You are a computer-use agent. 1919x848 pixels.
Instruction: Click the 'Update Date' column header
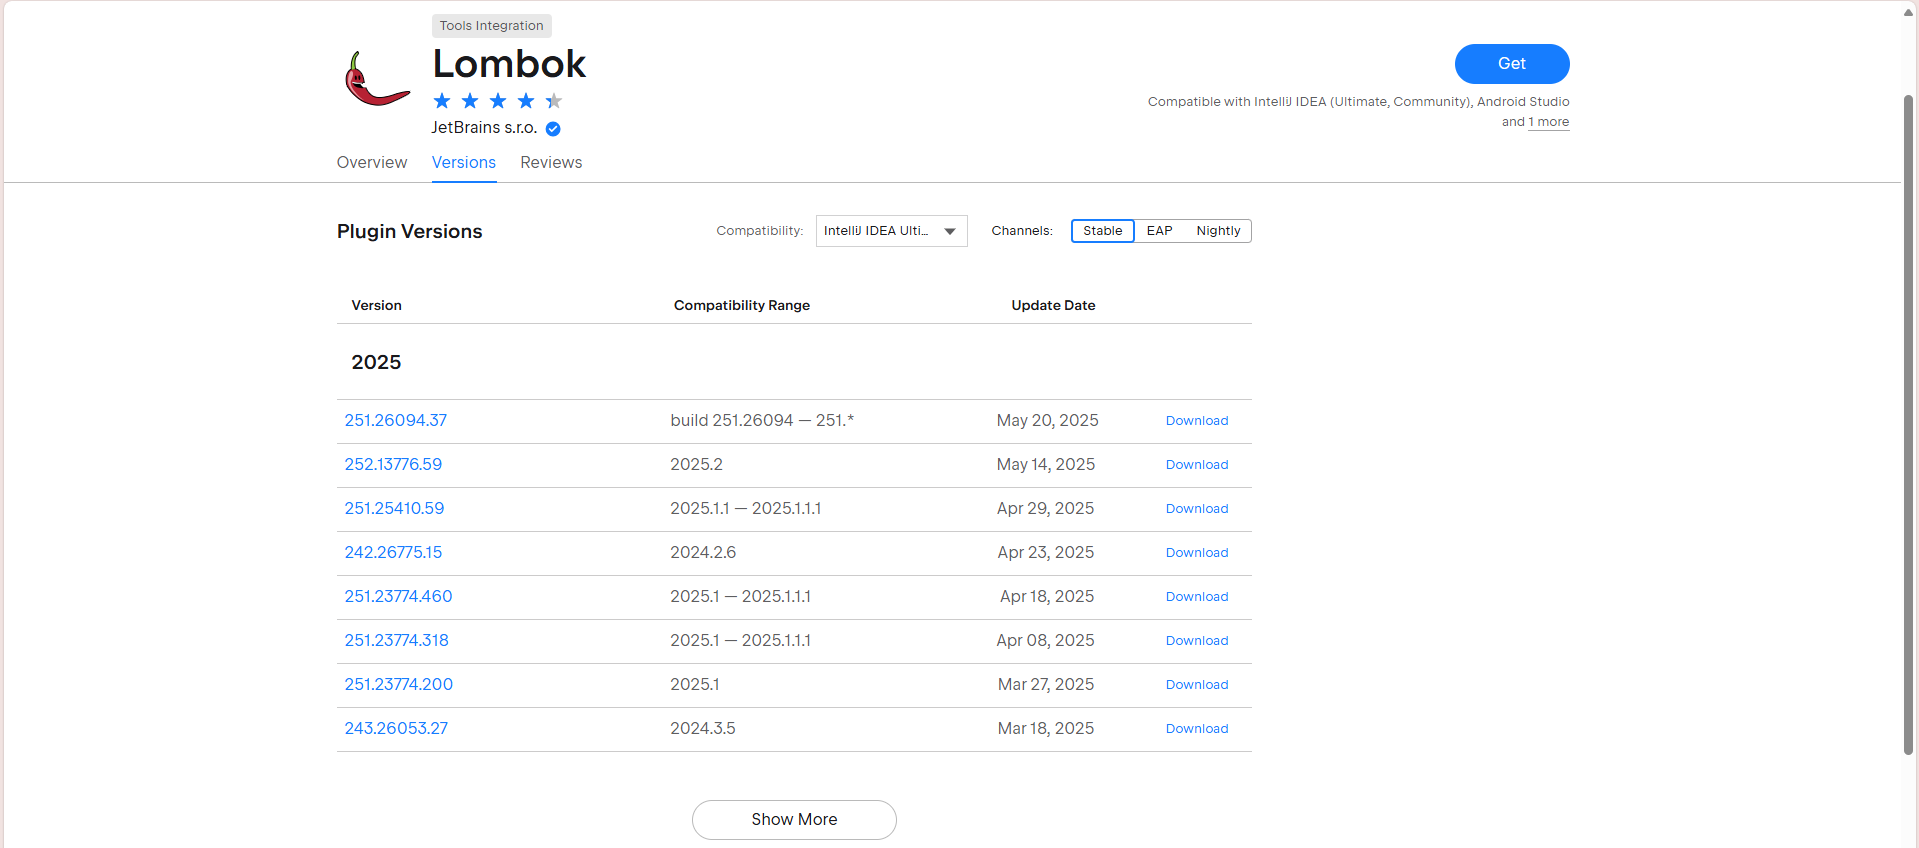[1053, 306]
